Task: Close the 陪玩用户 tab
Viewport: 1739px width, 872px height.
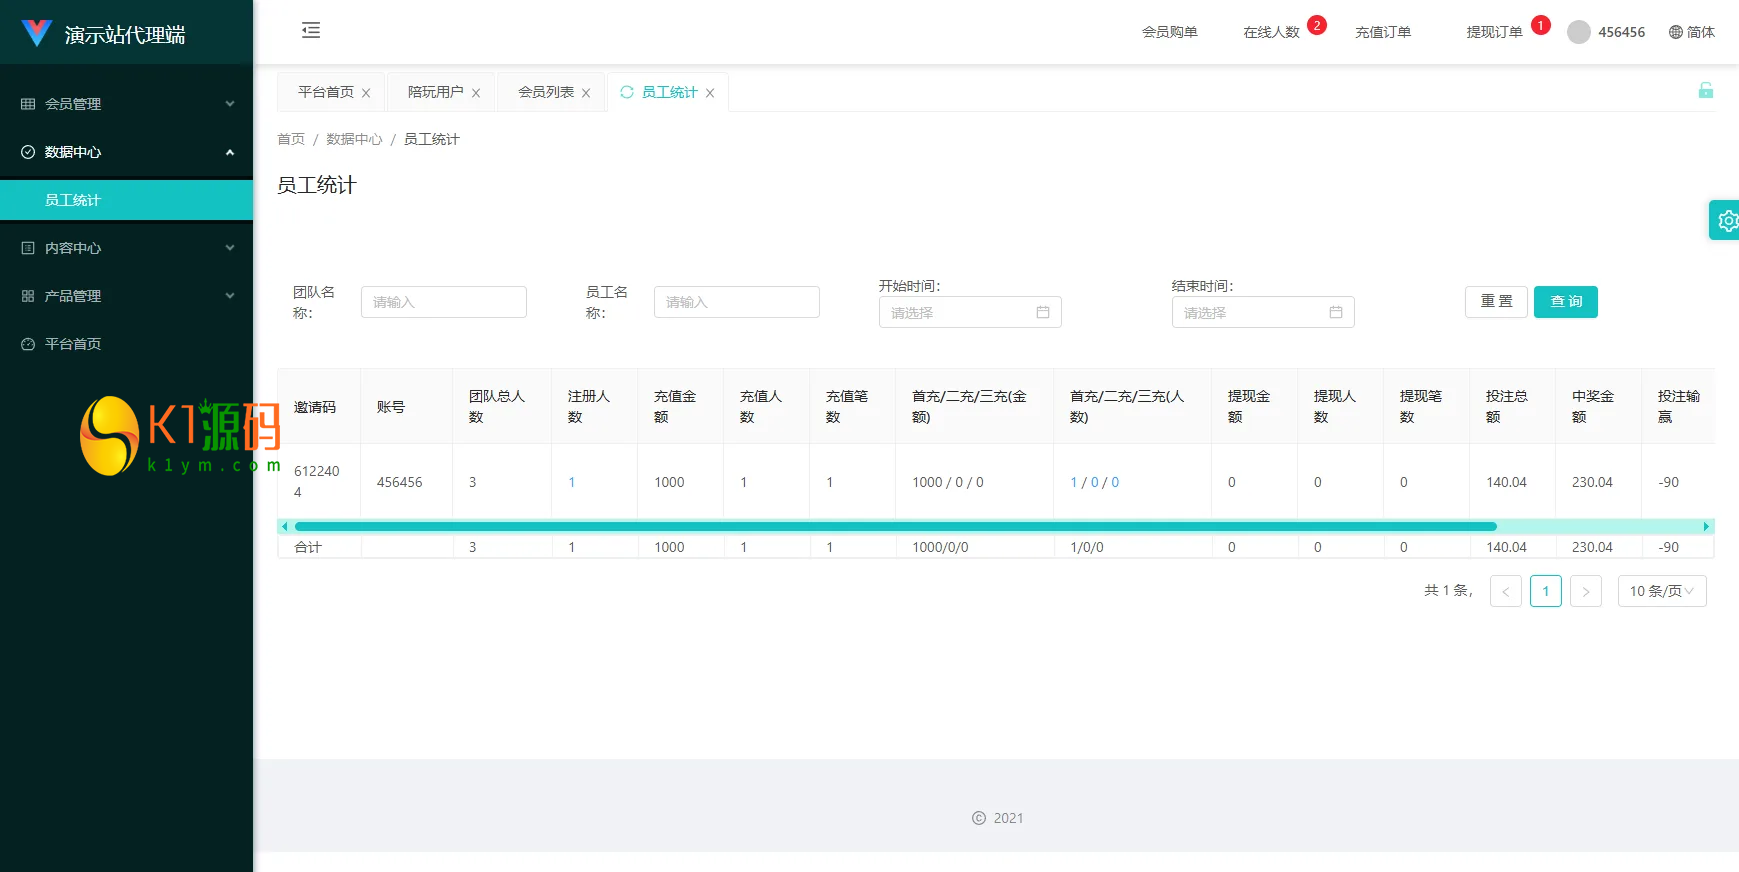Action: [476, 93]
